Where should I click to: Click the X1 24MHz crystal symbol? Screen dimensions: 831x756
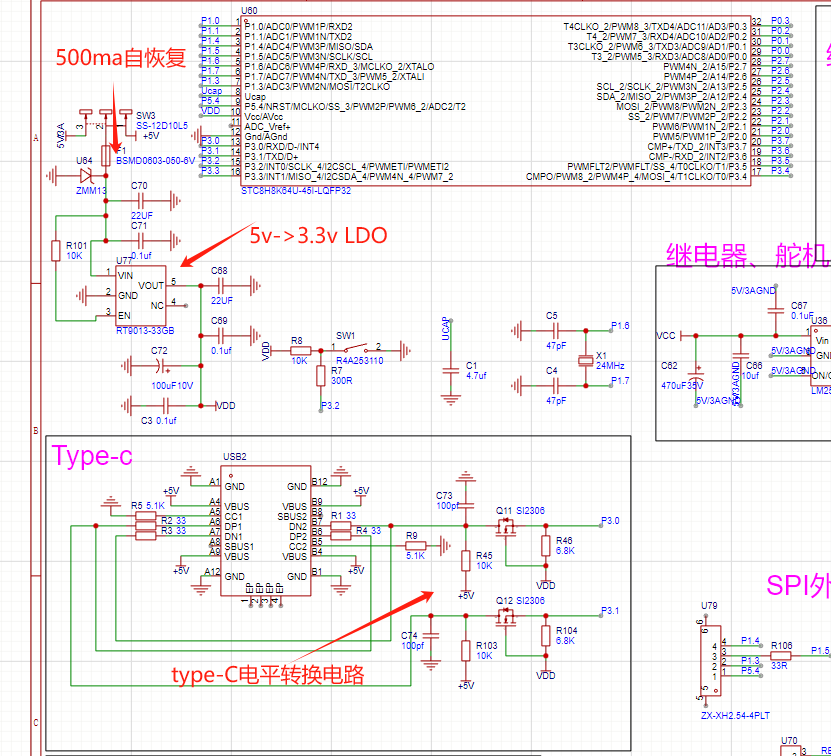[x=585, y=361]
